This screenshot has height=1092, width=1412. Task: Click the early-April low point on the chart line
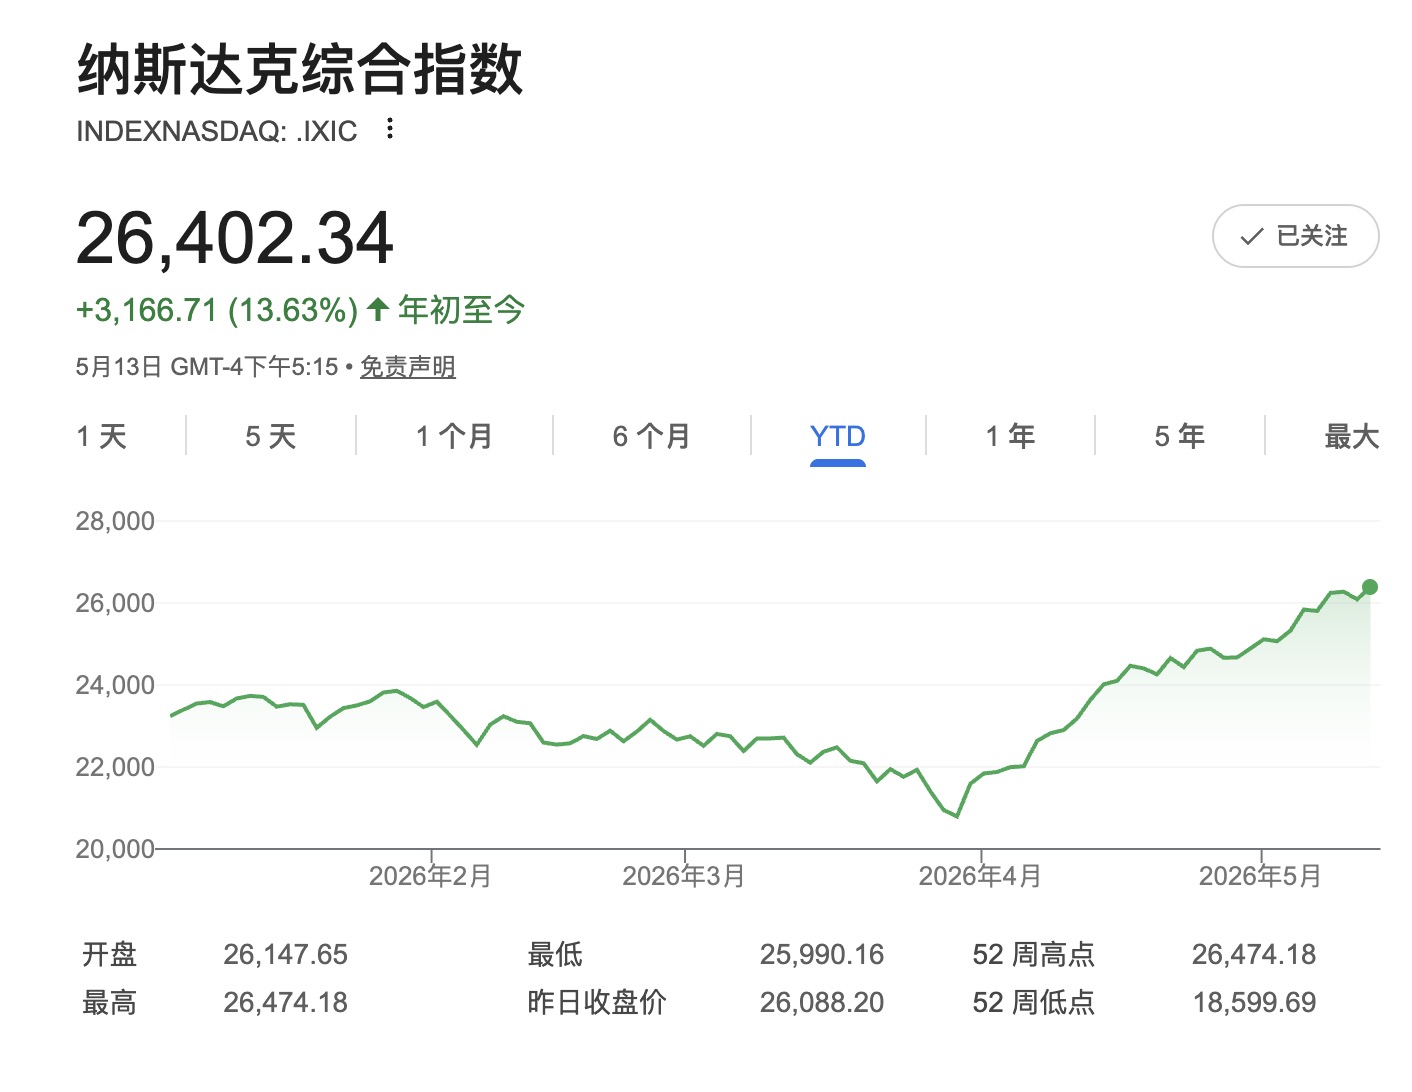click(957, 816)
